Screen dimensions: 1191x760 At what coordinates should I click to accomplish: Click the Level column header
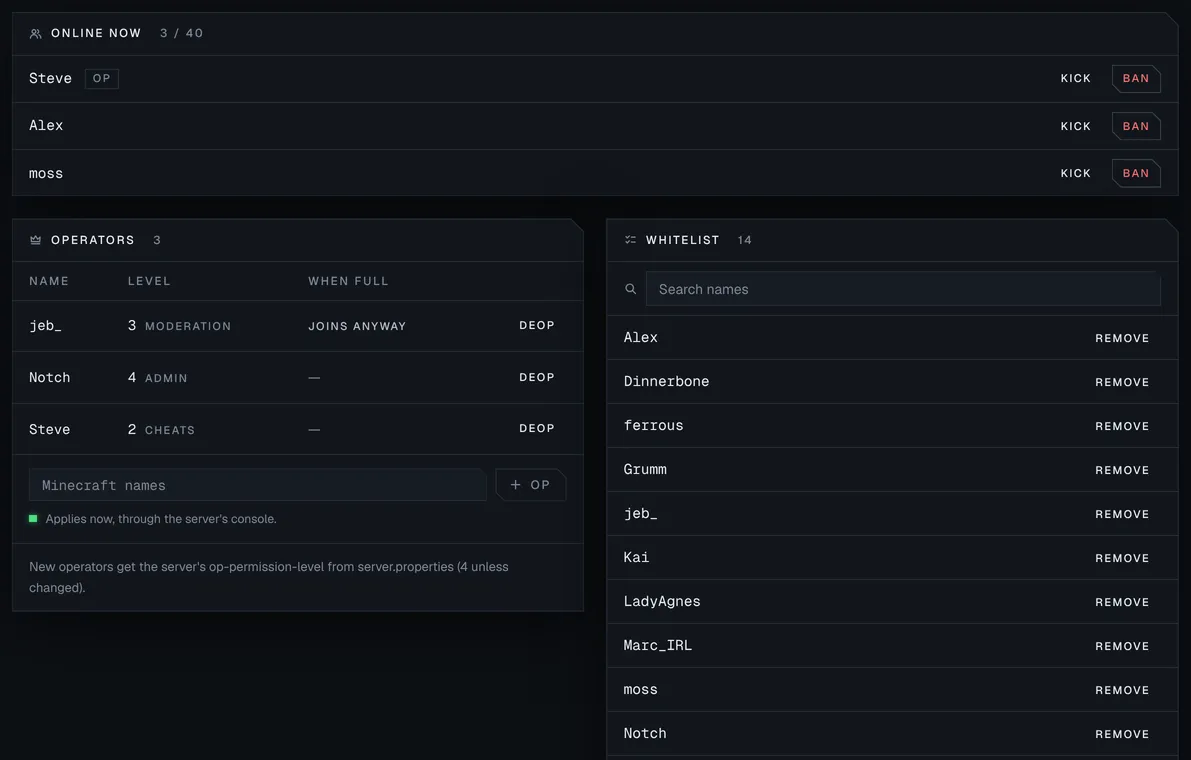[x=149, y=281]
